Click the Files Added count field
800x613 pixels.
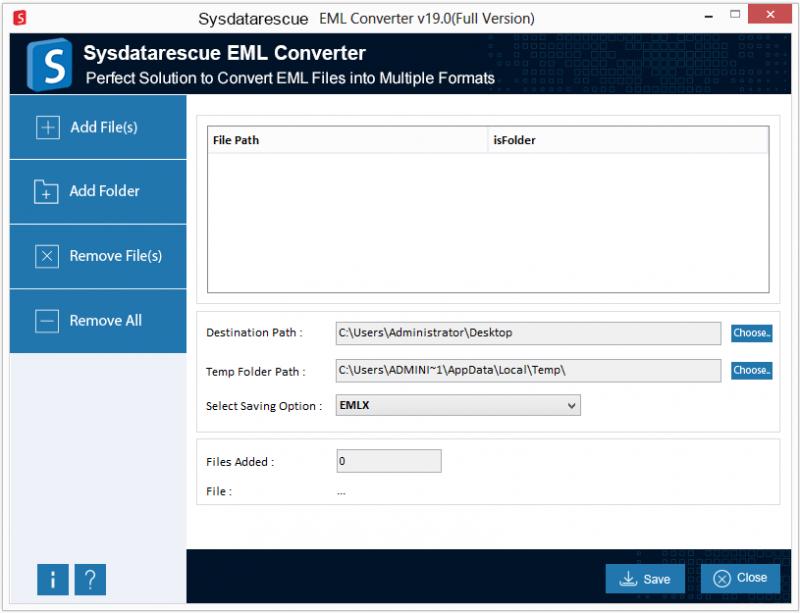coord(389,461)
